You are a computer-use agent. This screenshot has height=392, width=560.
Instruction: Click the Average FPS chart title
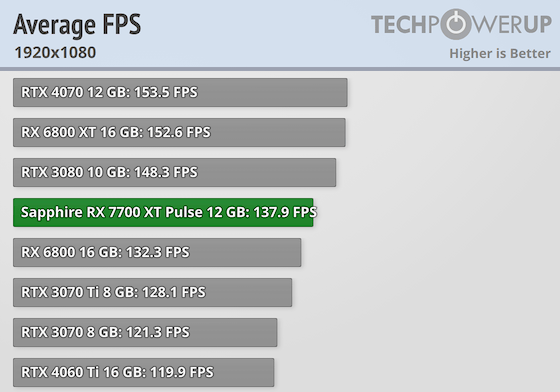77,24
